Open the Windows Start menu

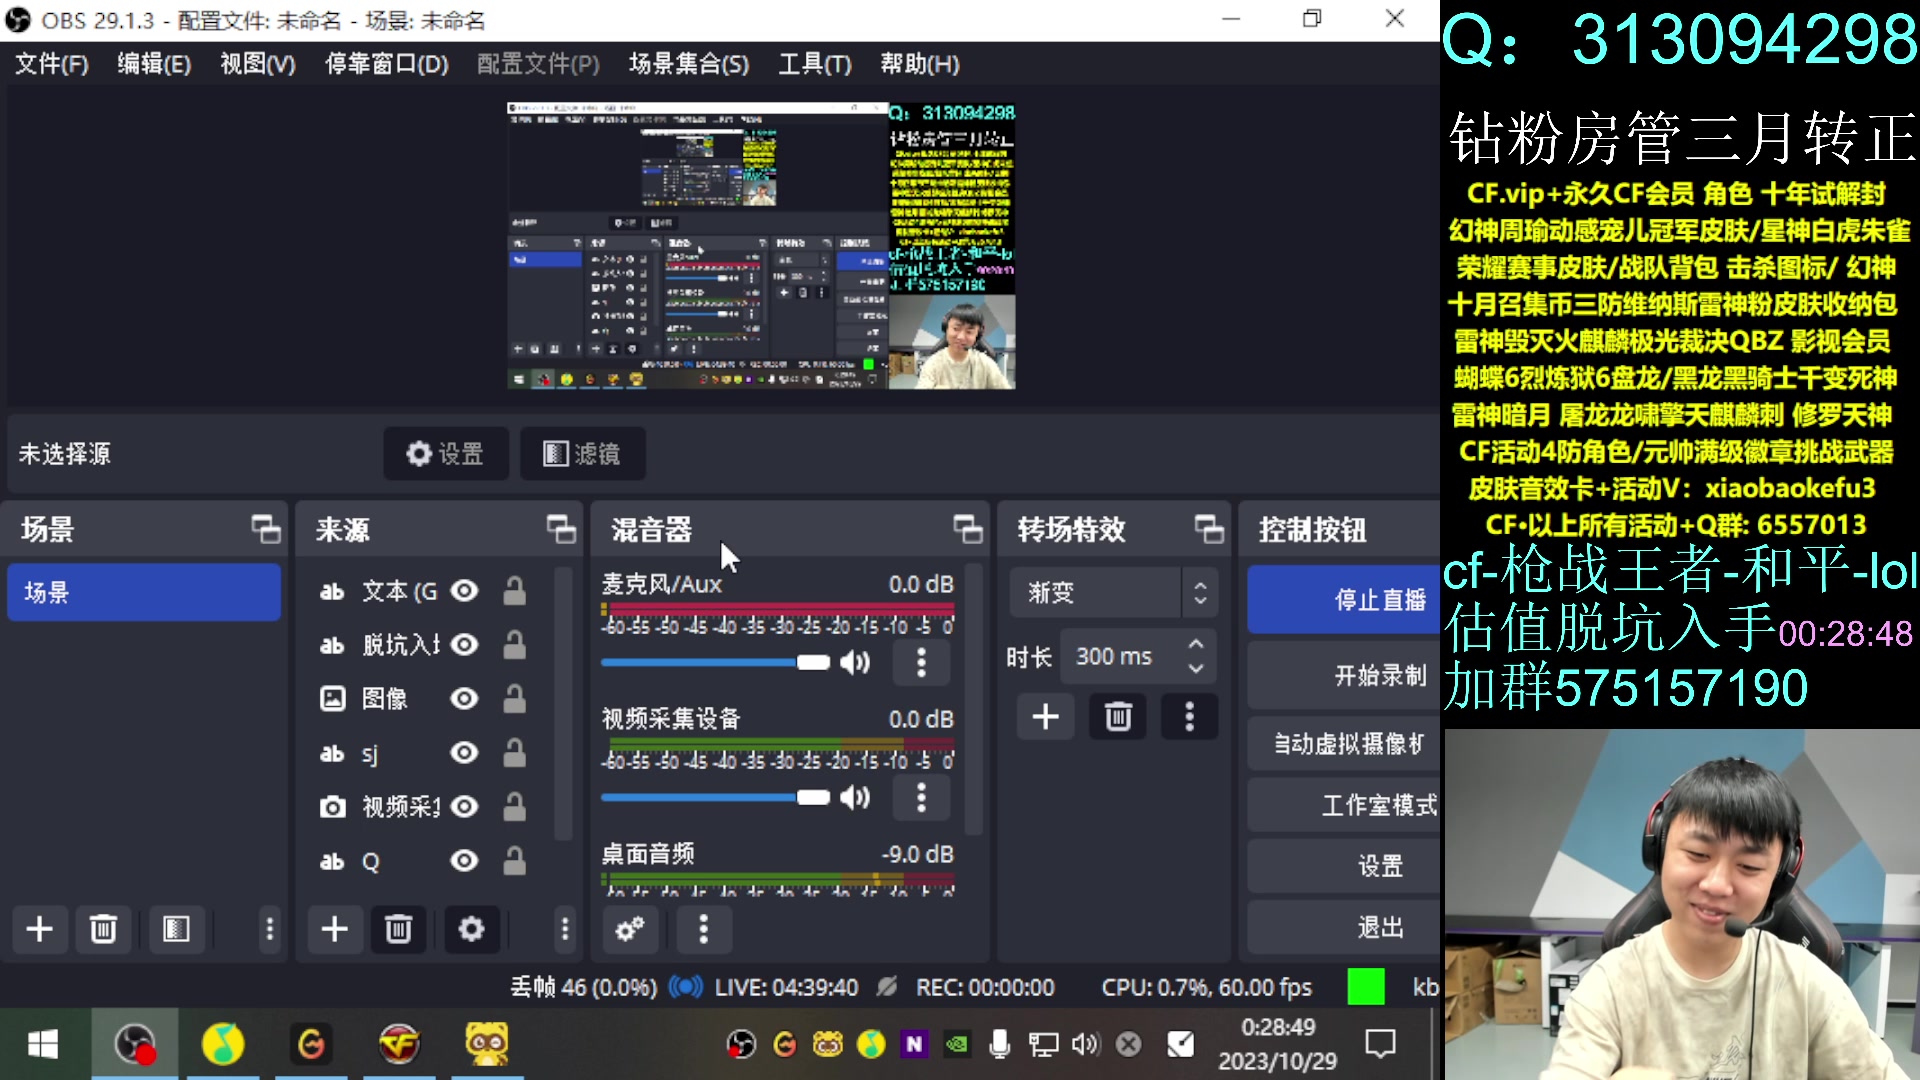42,1045
